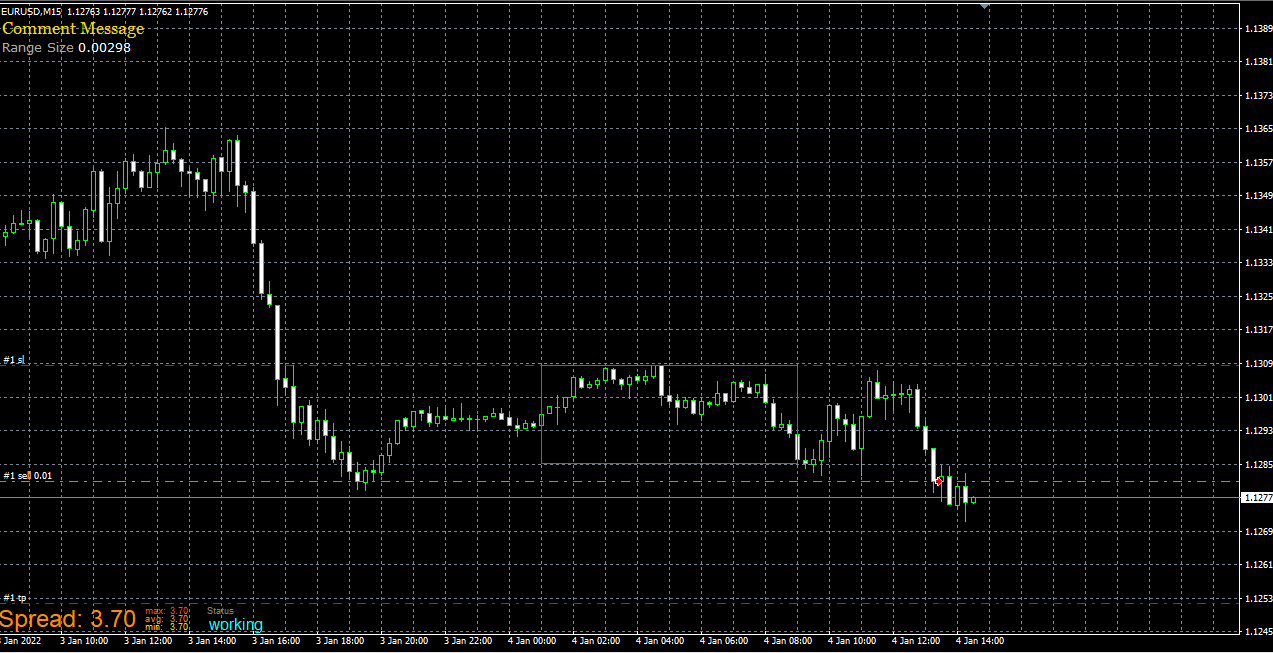Click the 'Range Size 0.00298' label
Screen dimensions: 1273x653
pyautogui.click(x=66, y=47)
